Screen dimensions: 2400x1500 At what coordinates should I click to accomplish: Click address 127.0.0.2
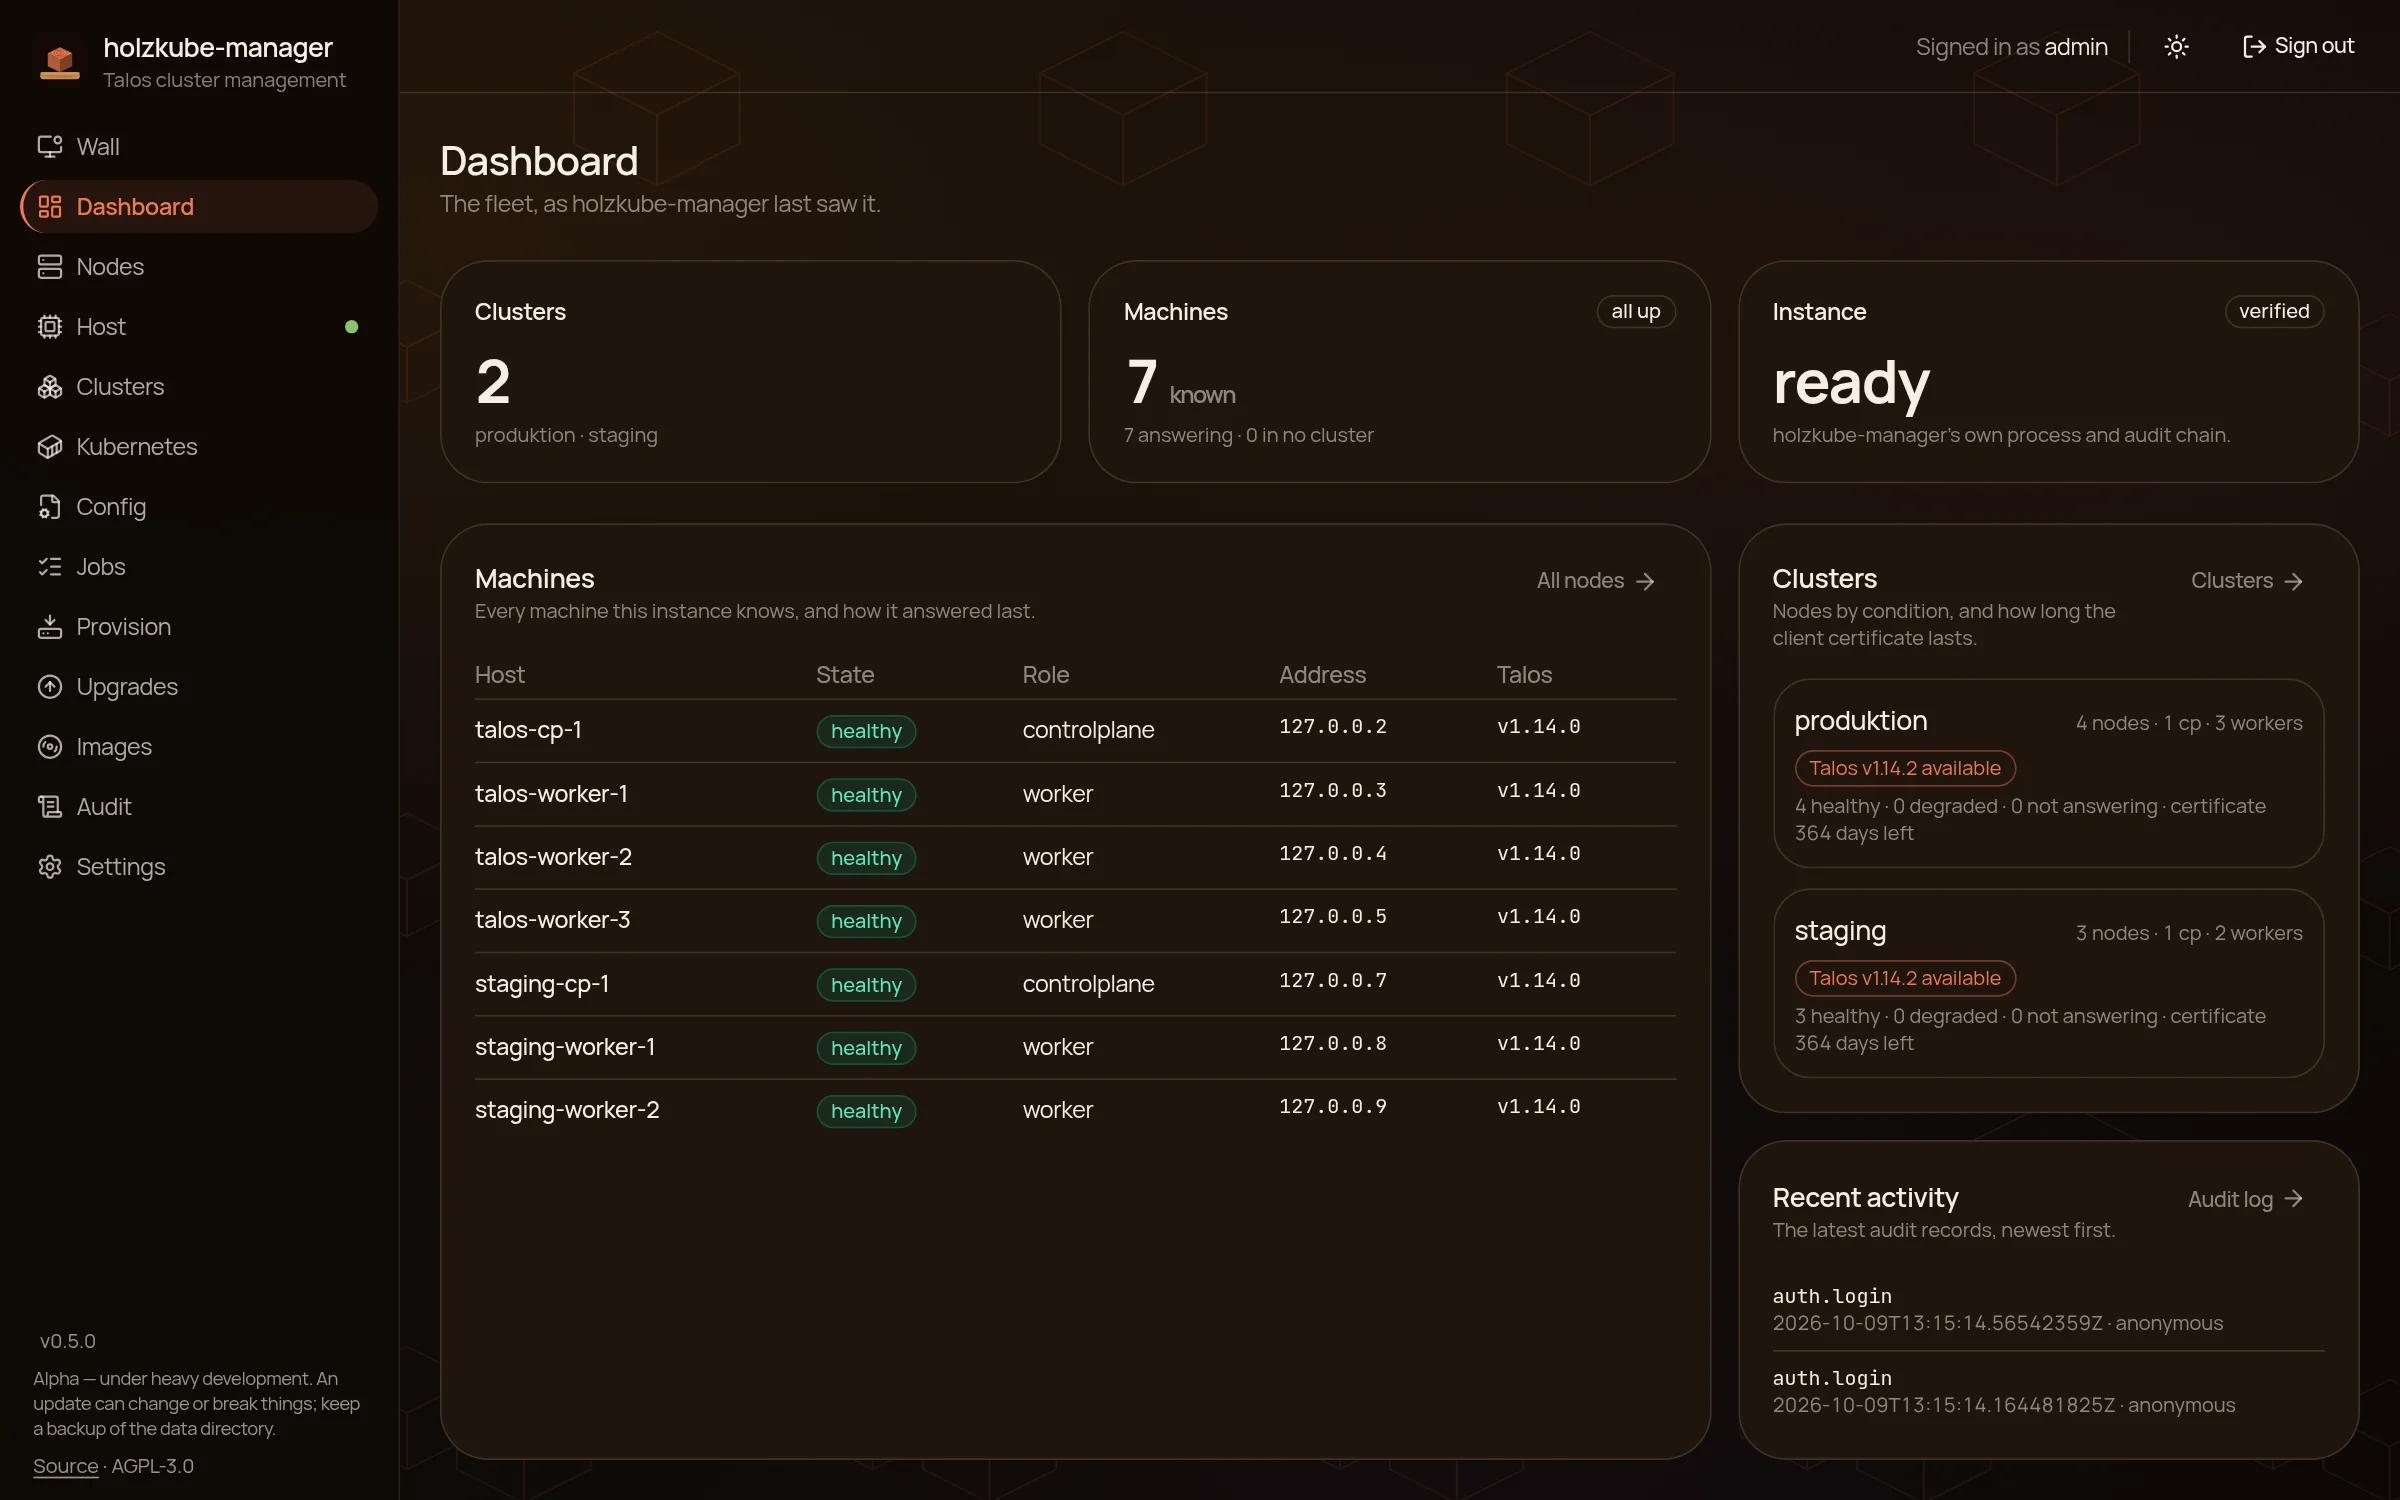(1333, 727)
